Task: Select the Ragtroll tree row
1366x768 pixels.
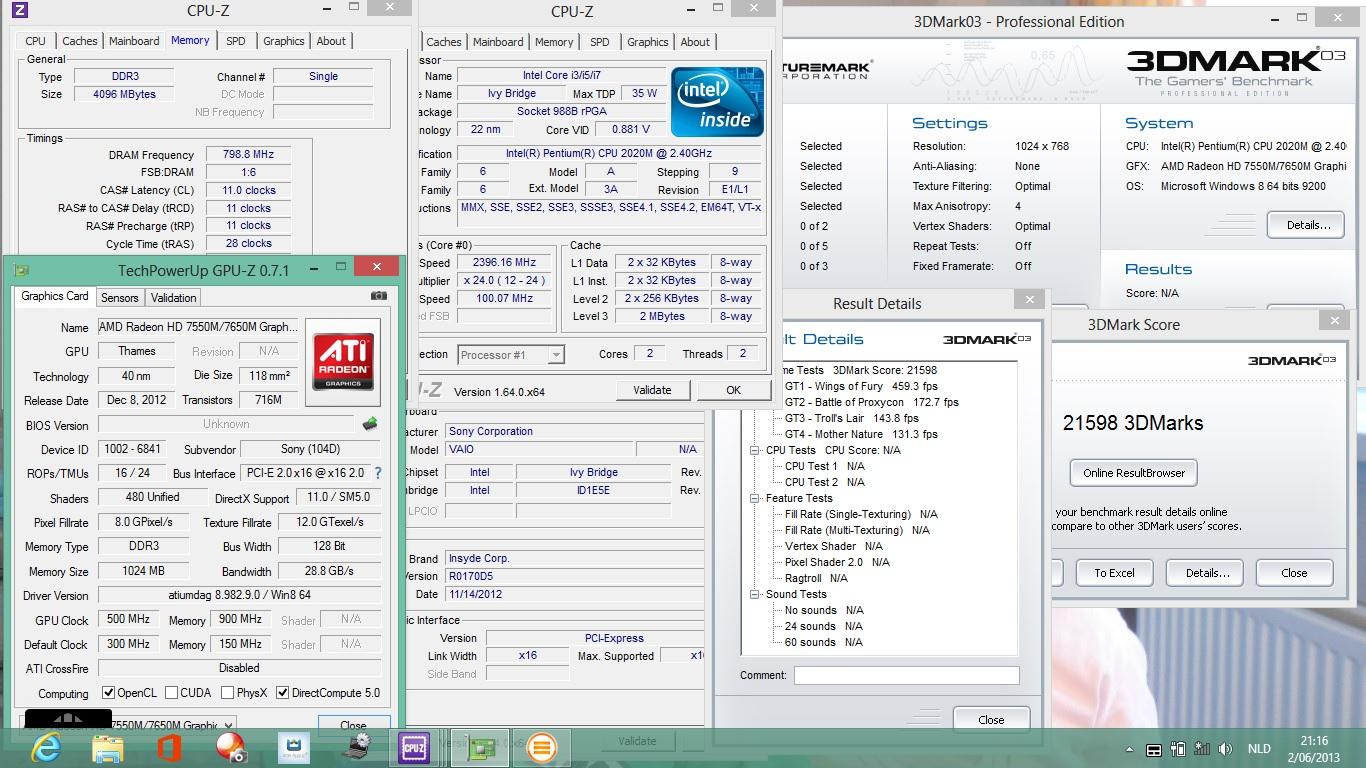Action: [x=816, y=578]
